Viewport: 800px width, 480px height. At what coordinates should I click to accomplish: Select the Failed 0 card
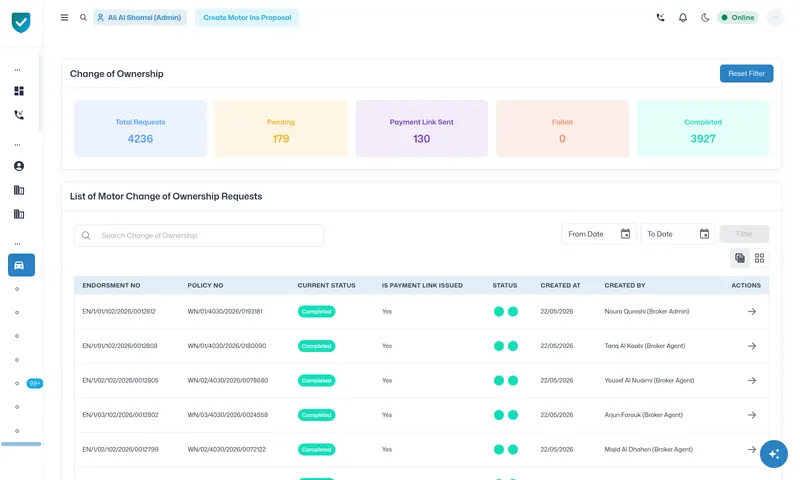tap(562, 129)
